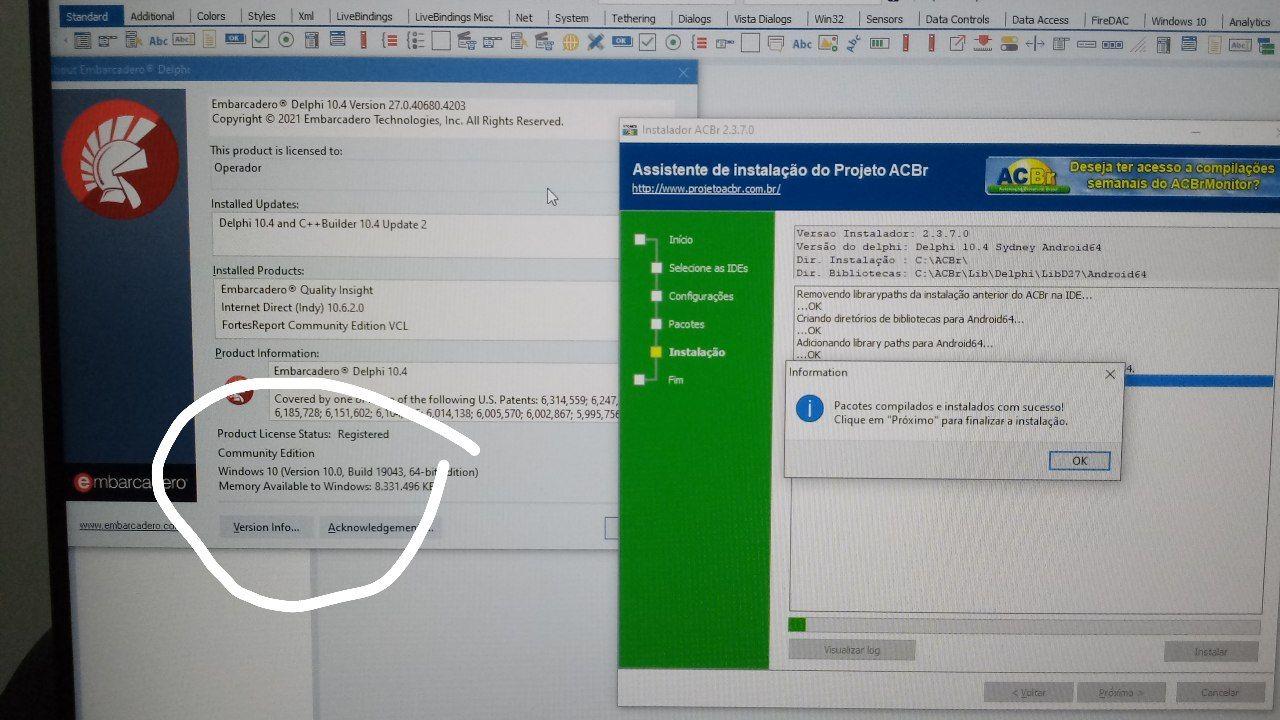This screenshot has width=1280, height=720.
Task: Select the toggle switch component icon
Action: (x=1009, y=43)
